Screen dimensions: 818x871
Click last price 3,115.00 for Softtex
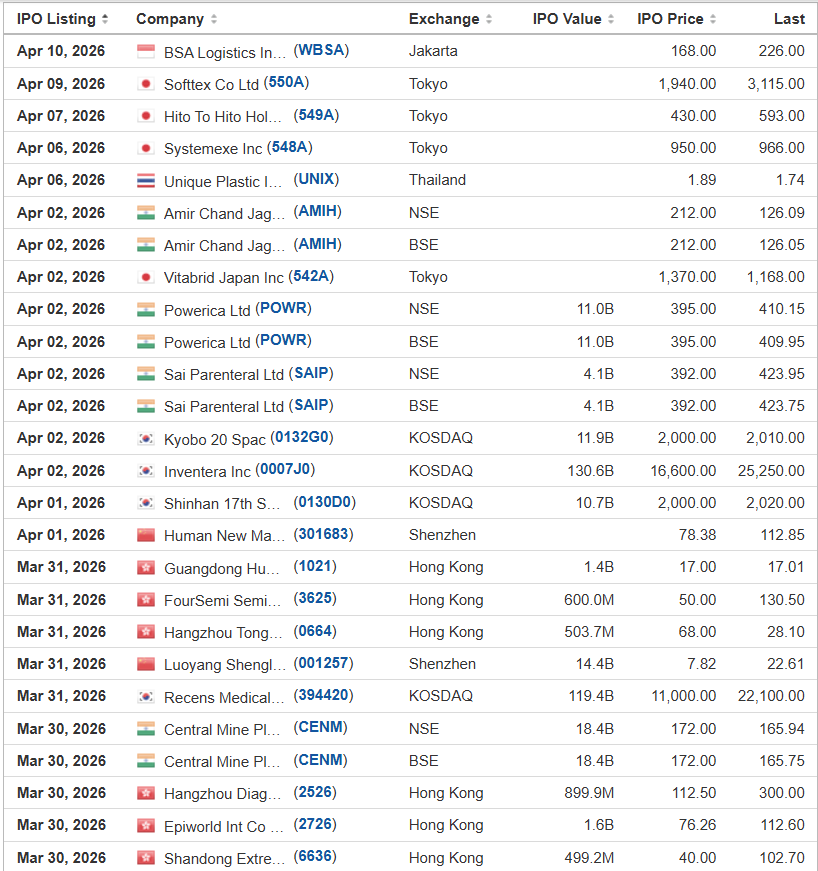pos(776,84)
